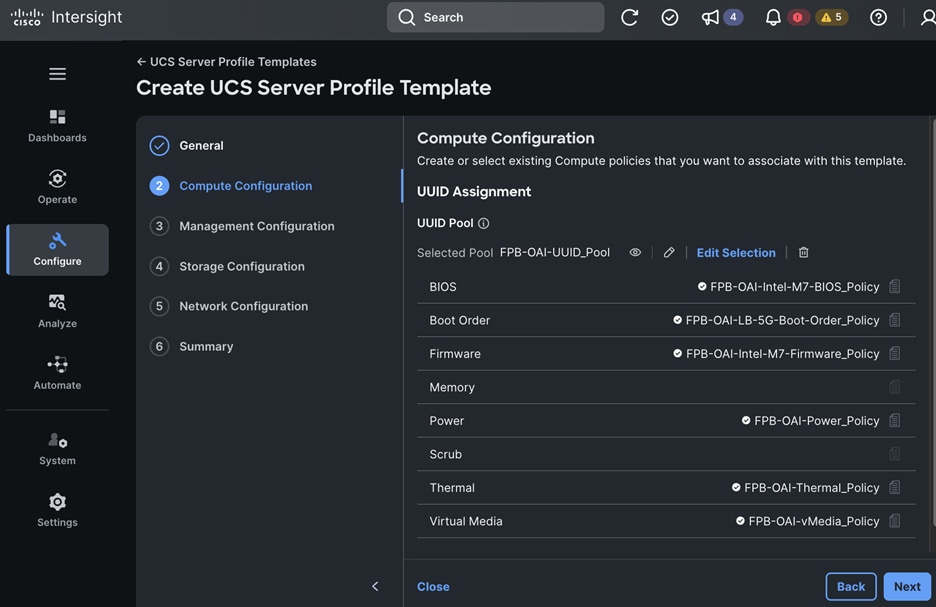
Task: Click the Memory row label
Action: pyautogui.click(x=452, y=387)
